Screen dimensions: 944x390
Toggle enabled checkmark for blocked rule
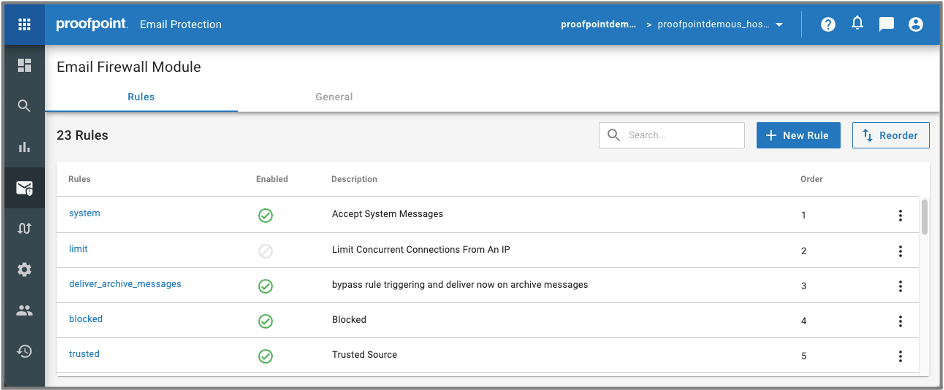coord(266,321)
